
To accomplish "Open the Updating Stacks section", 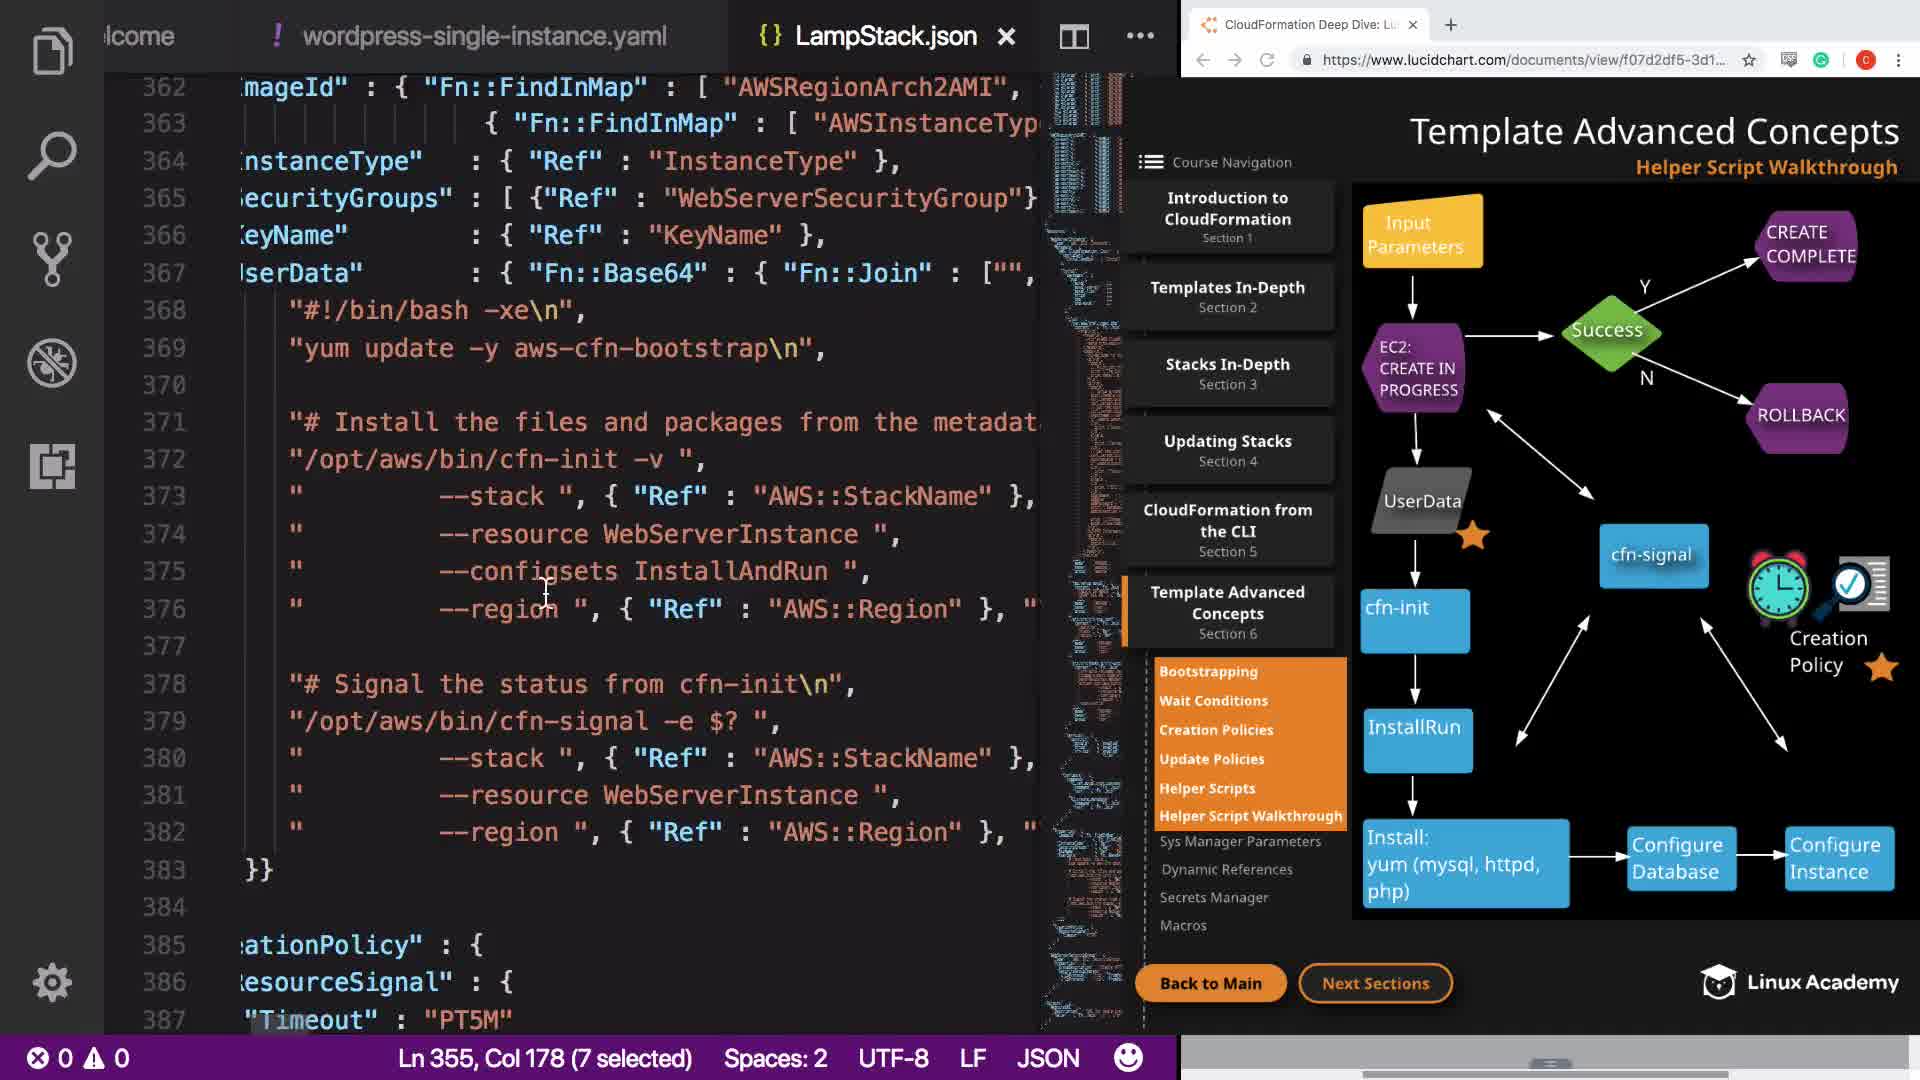I will [1227, 450].
